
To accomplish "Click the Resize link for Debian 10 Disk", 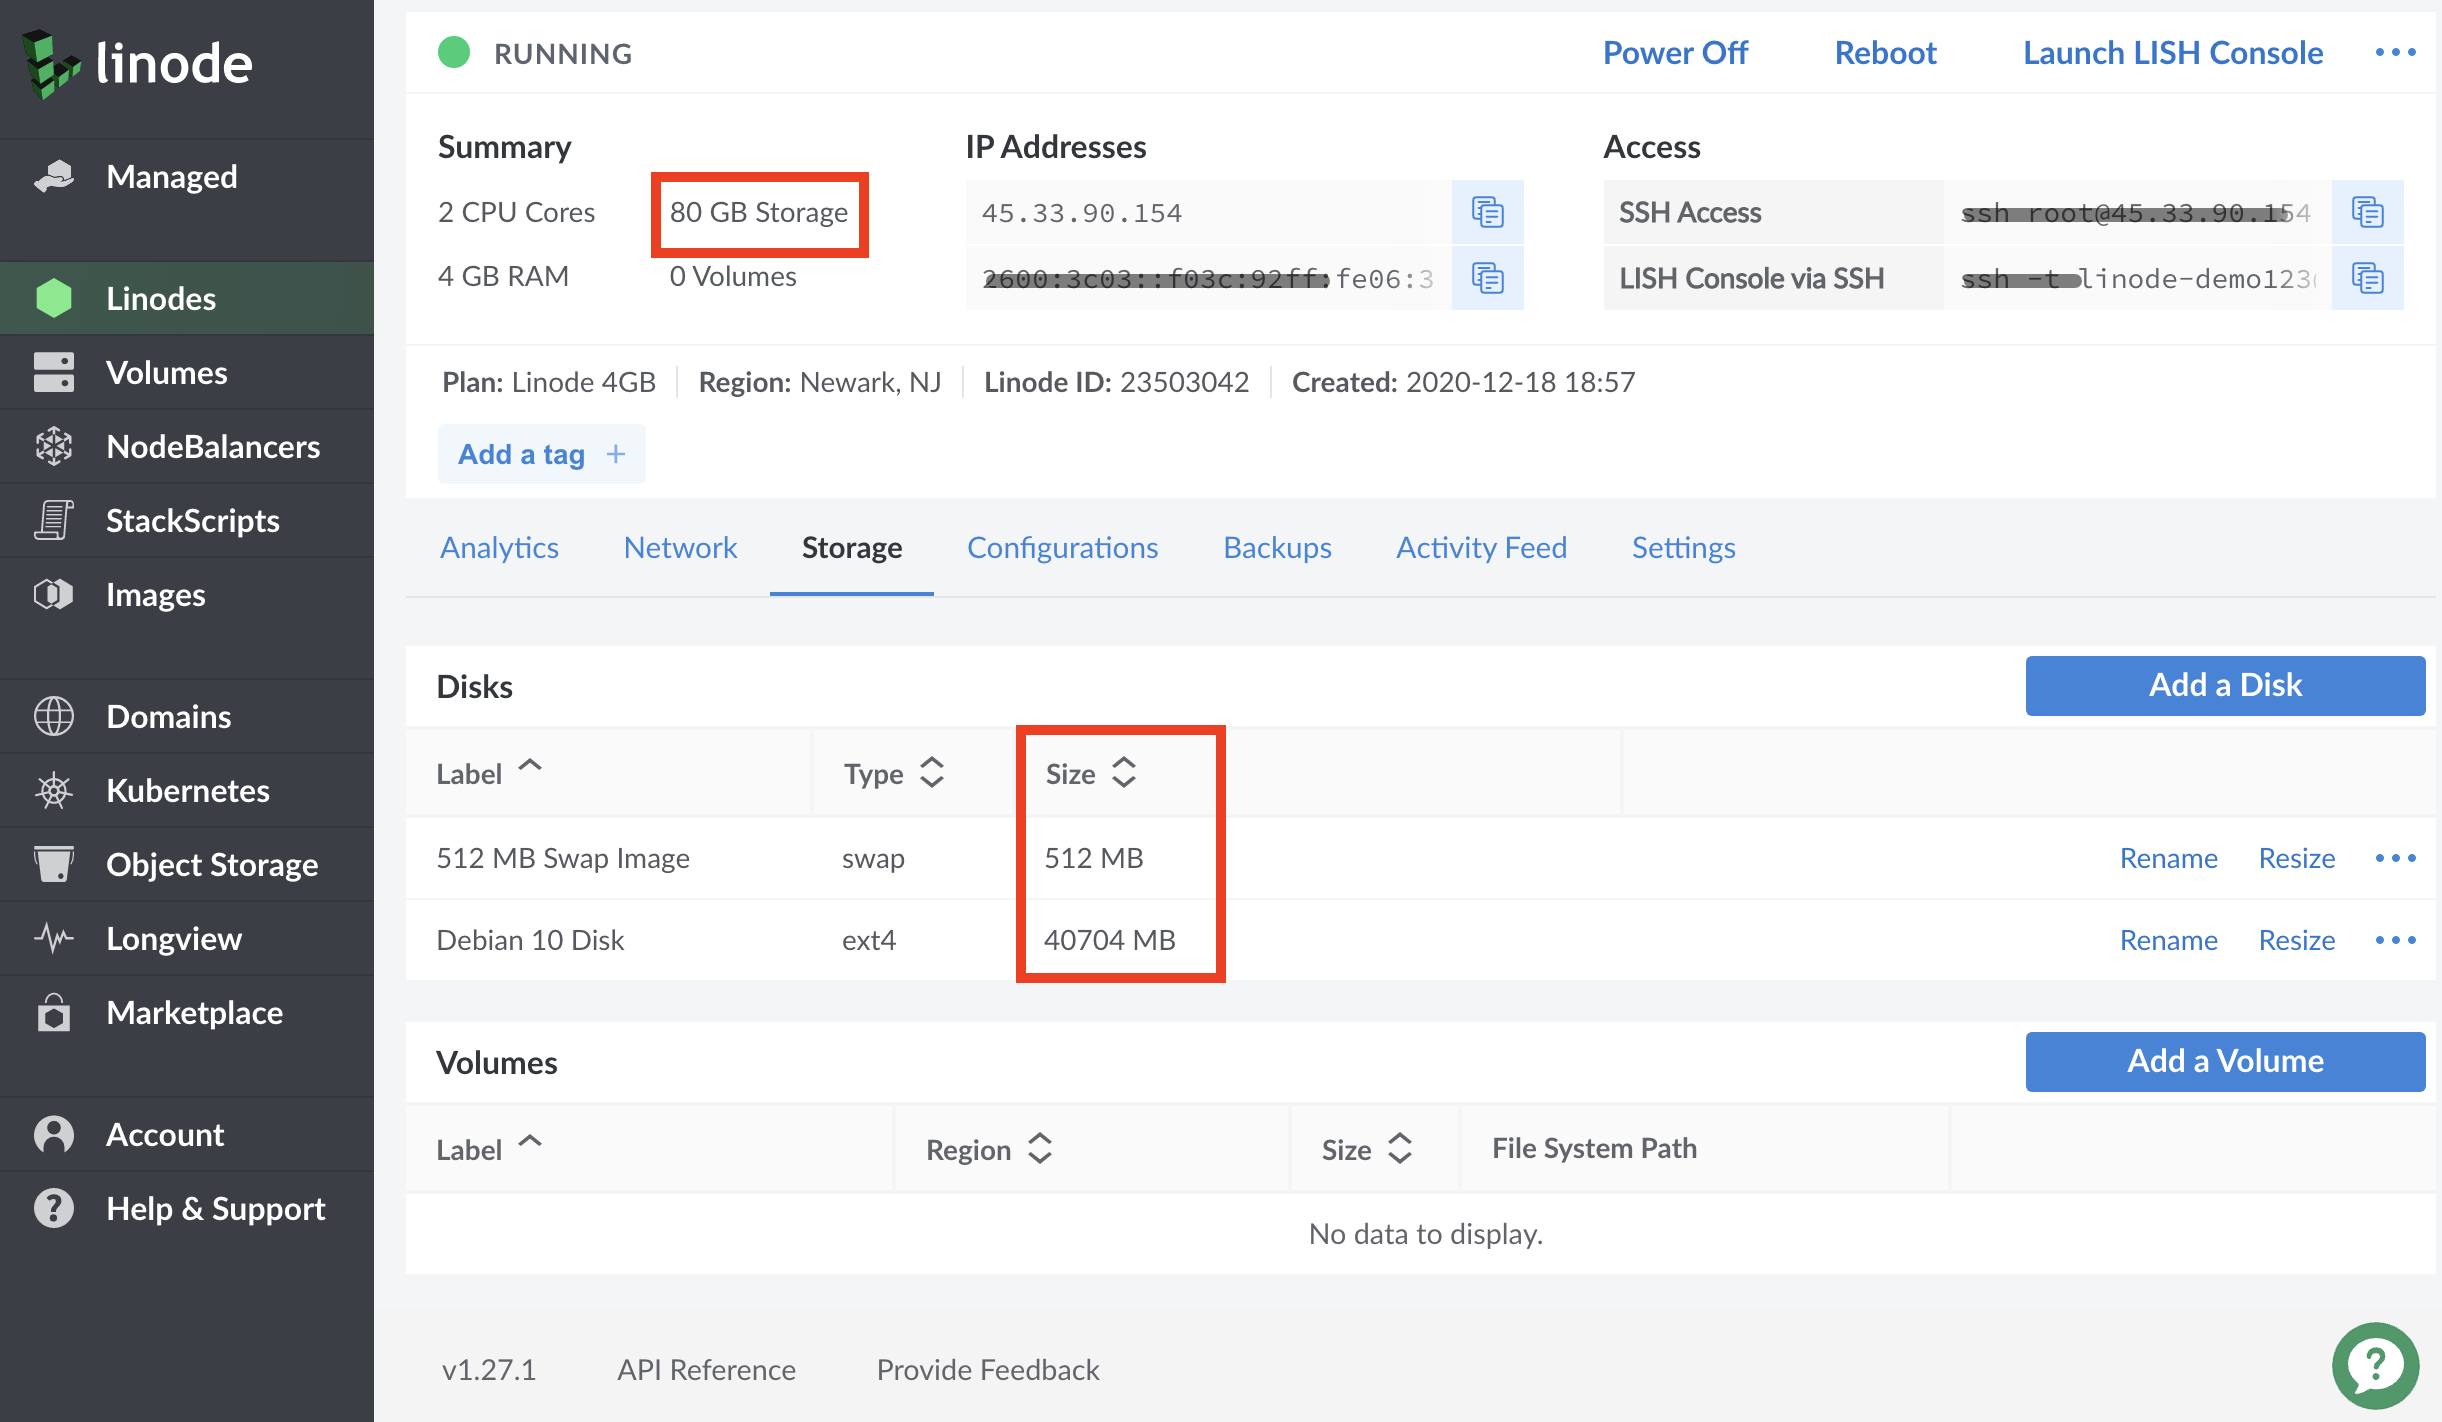I will click(2298, 938).
